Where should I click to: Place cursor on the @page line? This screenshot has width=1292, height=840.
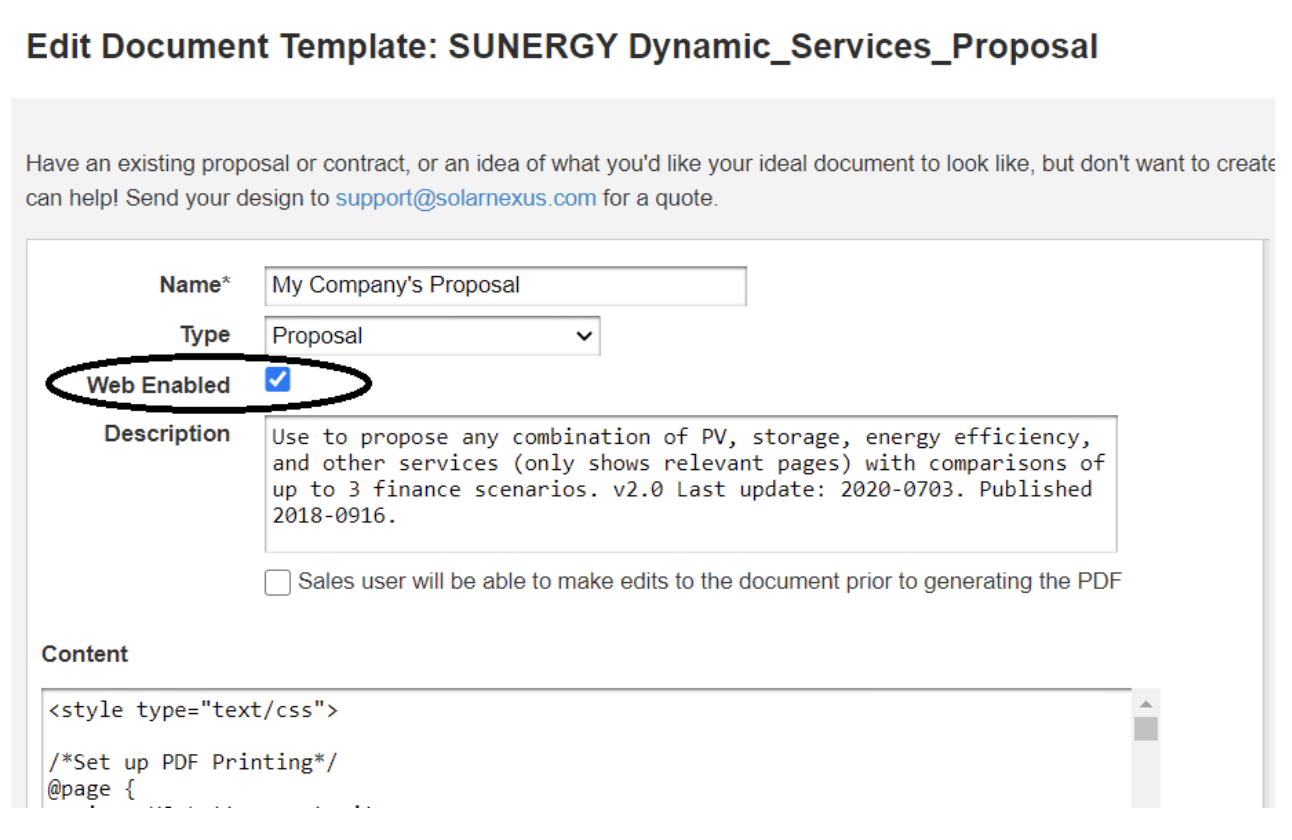91,789
